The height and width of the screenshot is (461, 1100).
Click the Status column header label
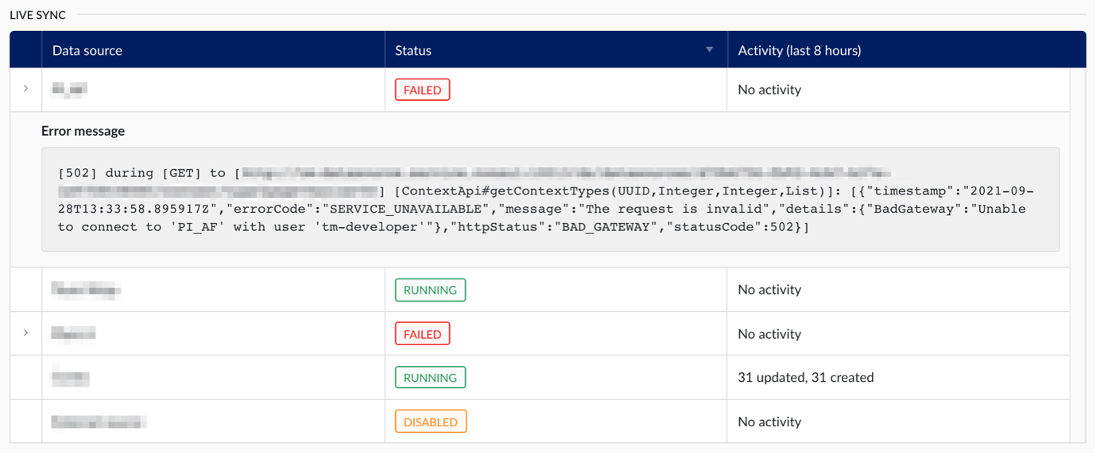point(413,50)
